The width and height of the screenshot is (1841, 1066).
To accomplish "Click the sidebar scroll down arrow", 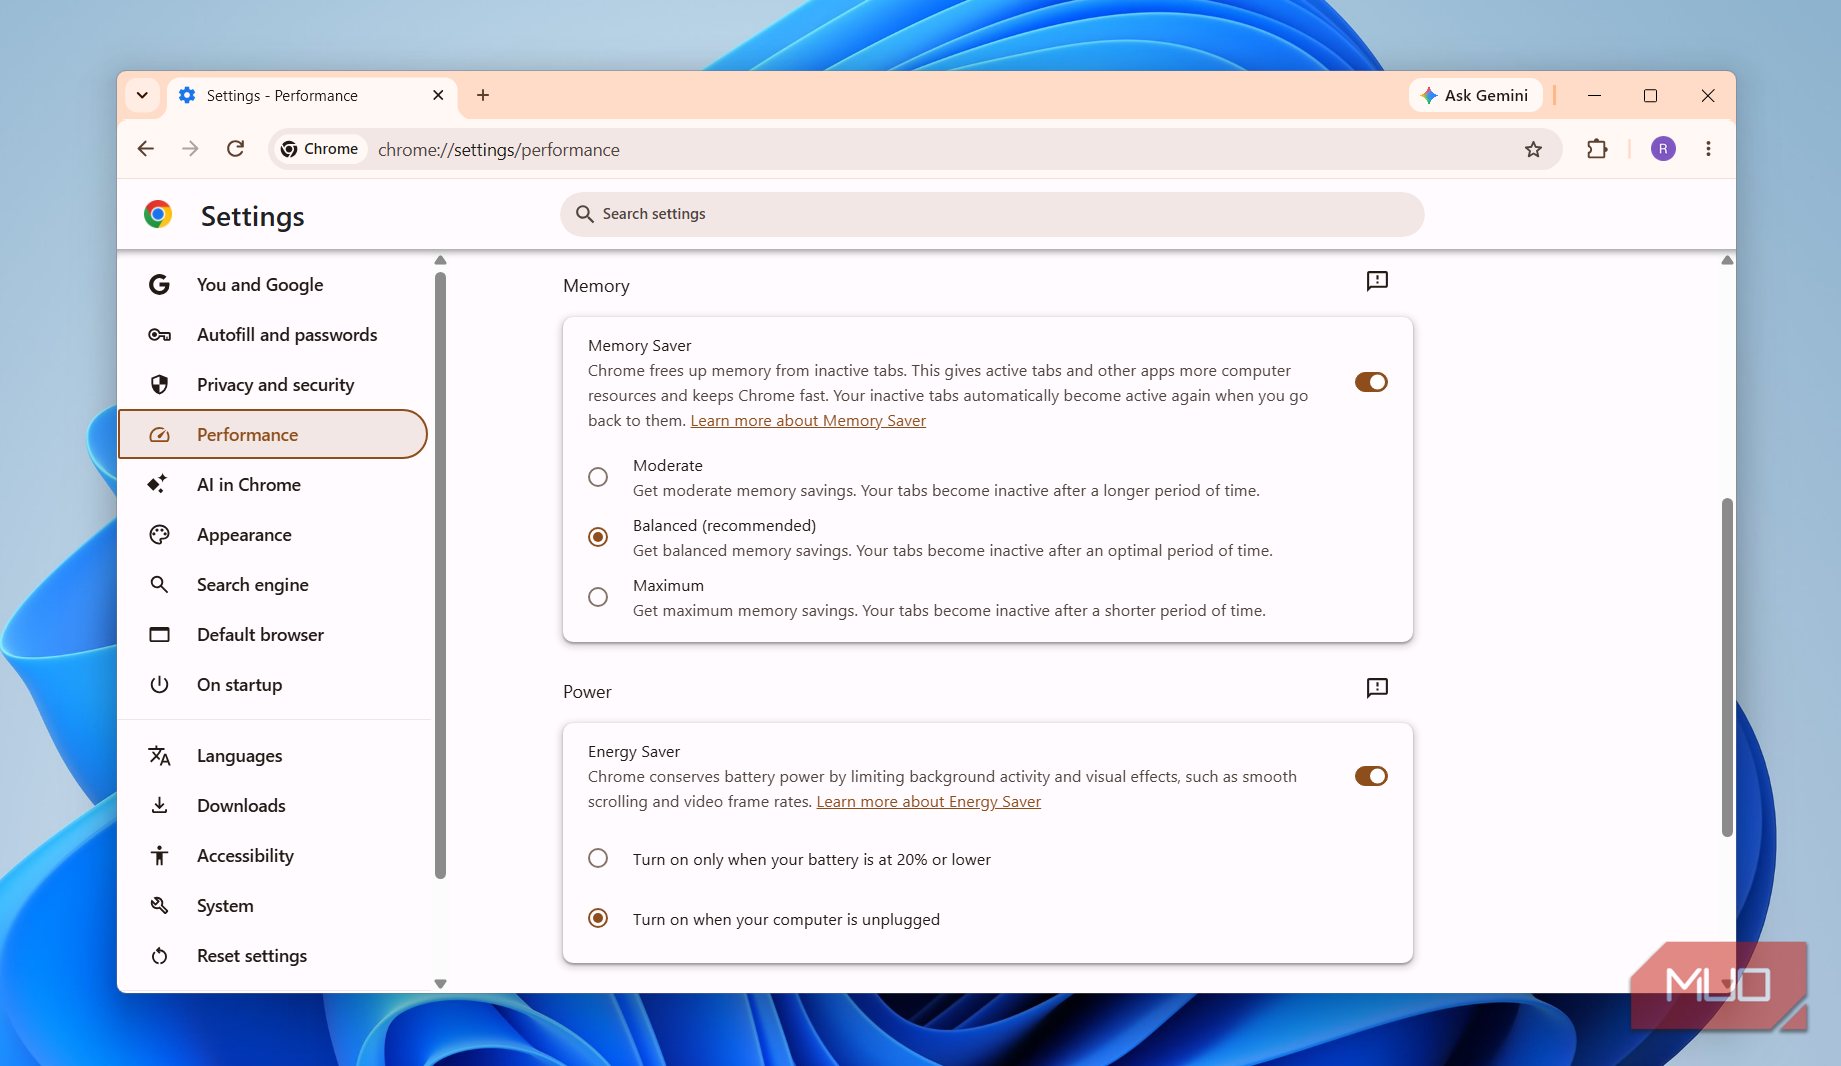I will (x=440, y=983).
